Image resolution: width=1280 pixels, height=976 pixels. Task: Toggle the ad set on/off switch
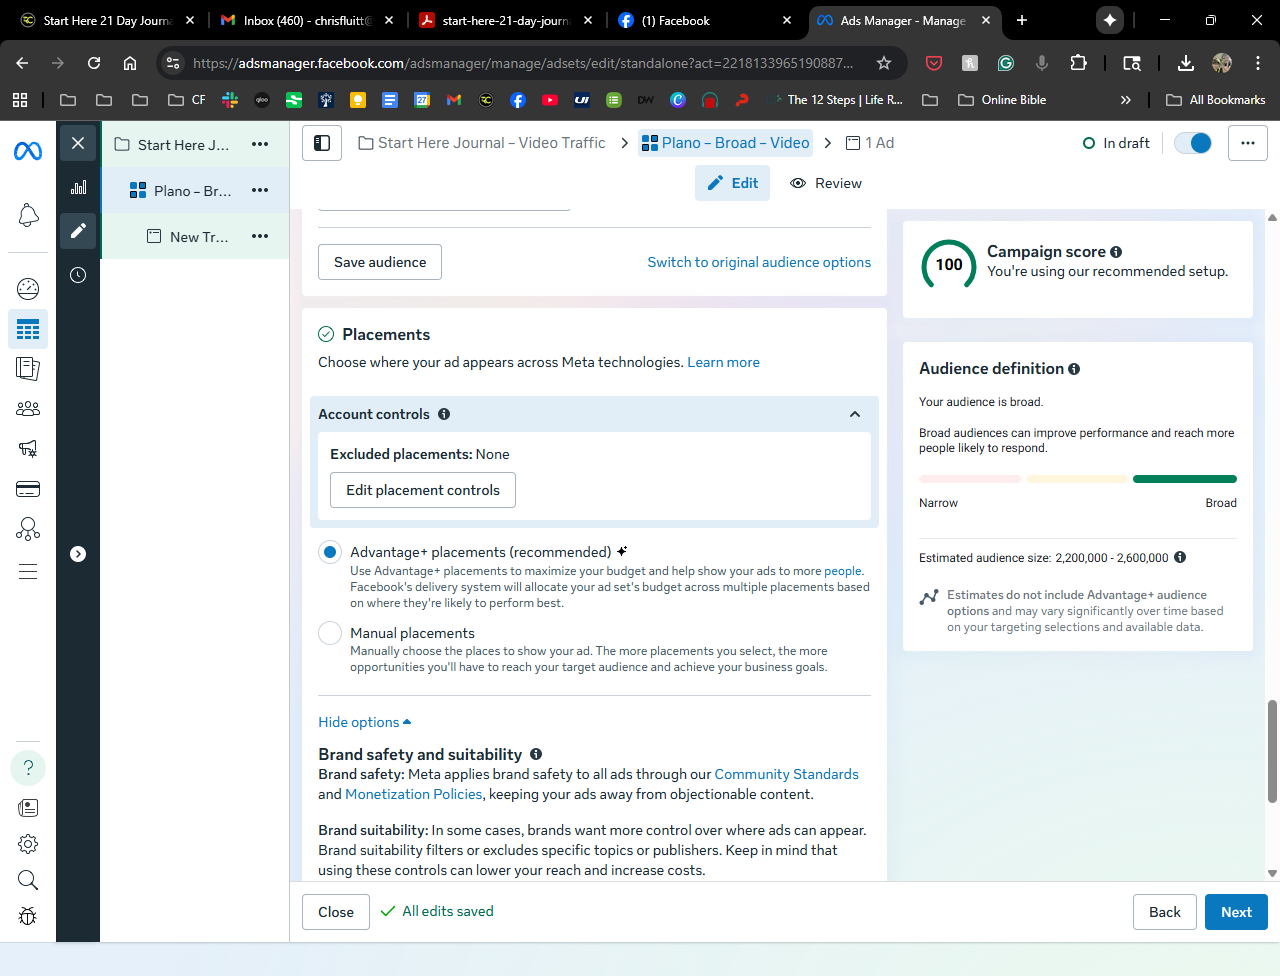click(x=1193, y=143)
